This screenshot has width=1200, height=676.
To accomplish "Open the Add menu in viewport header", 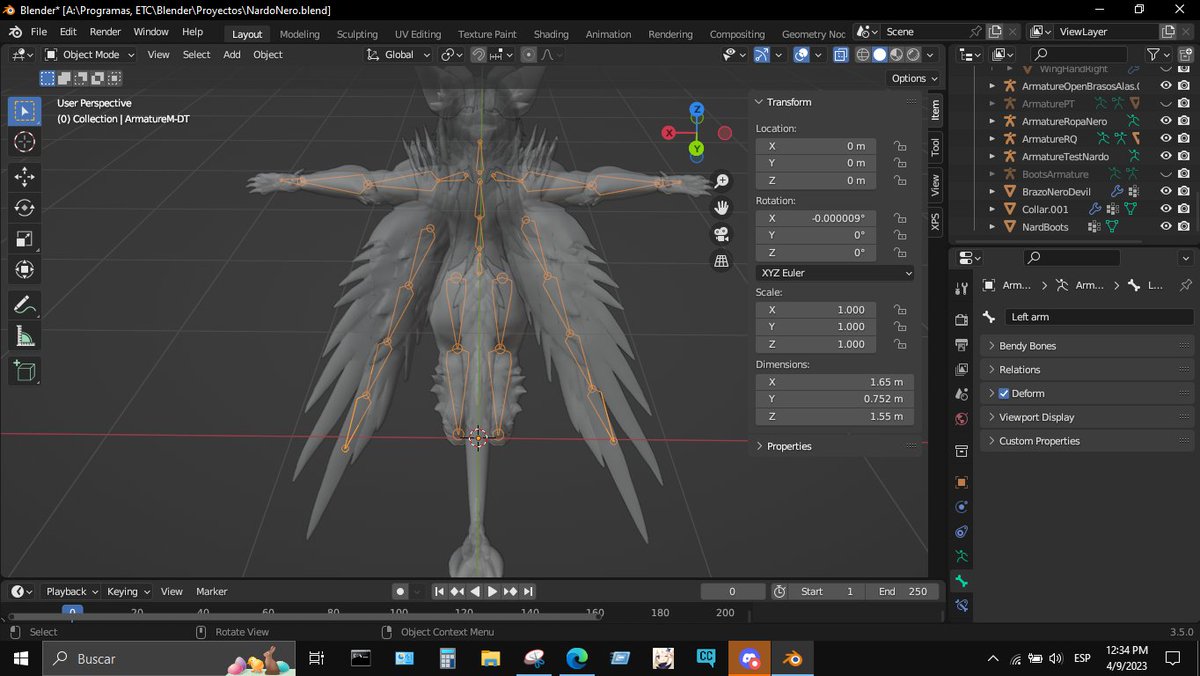I will coord(232,55).
